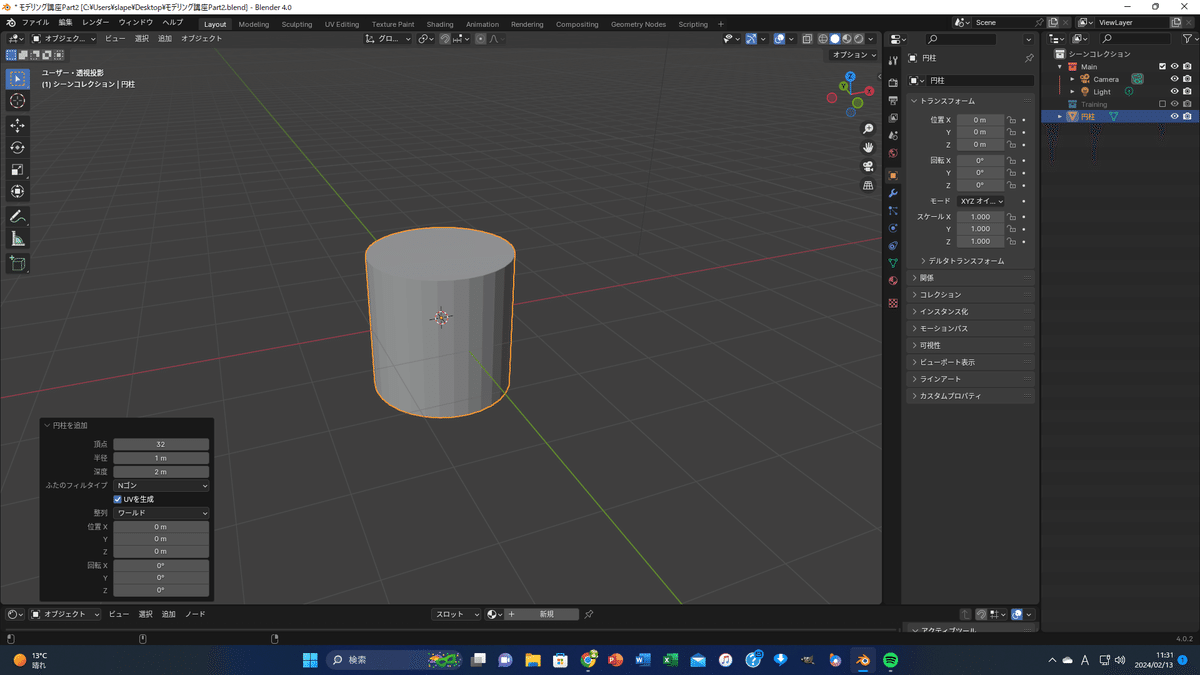Open the オプション dropdown
1200x675 pixels.
click(854, 55)
